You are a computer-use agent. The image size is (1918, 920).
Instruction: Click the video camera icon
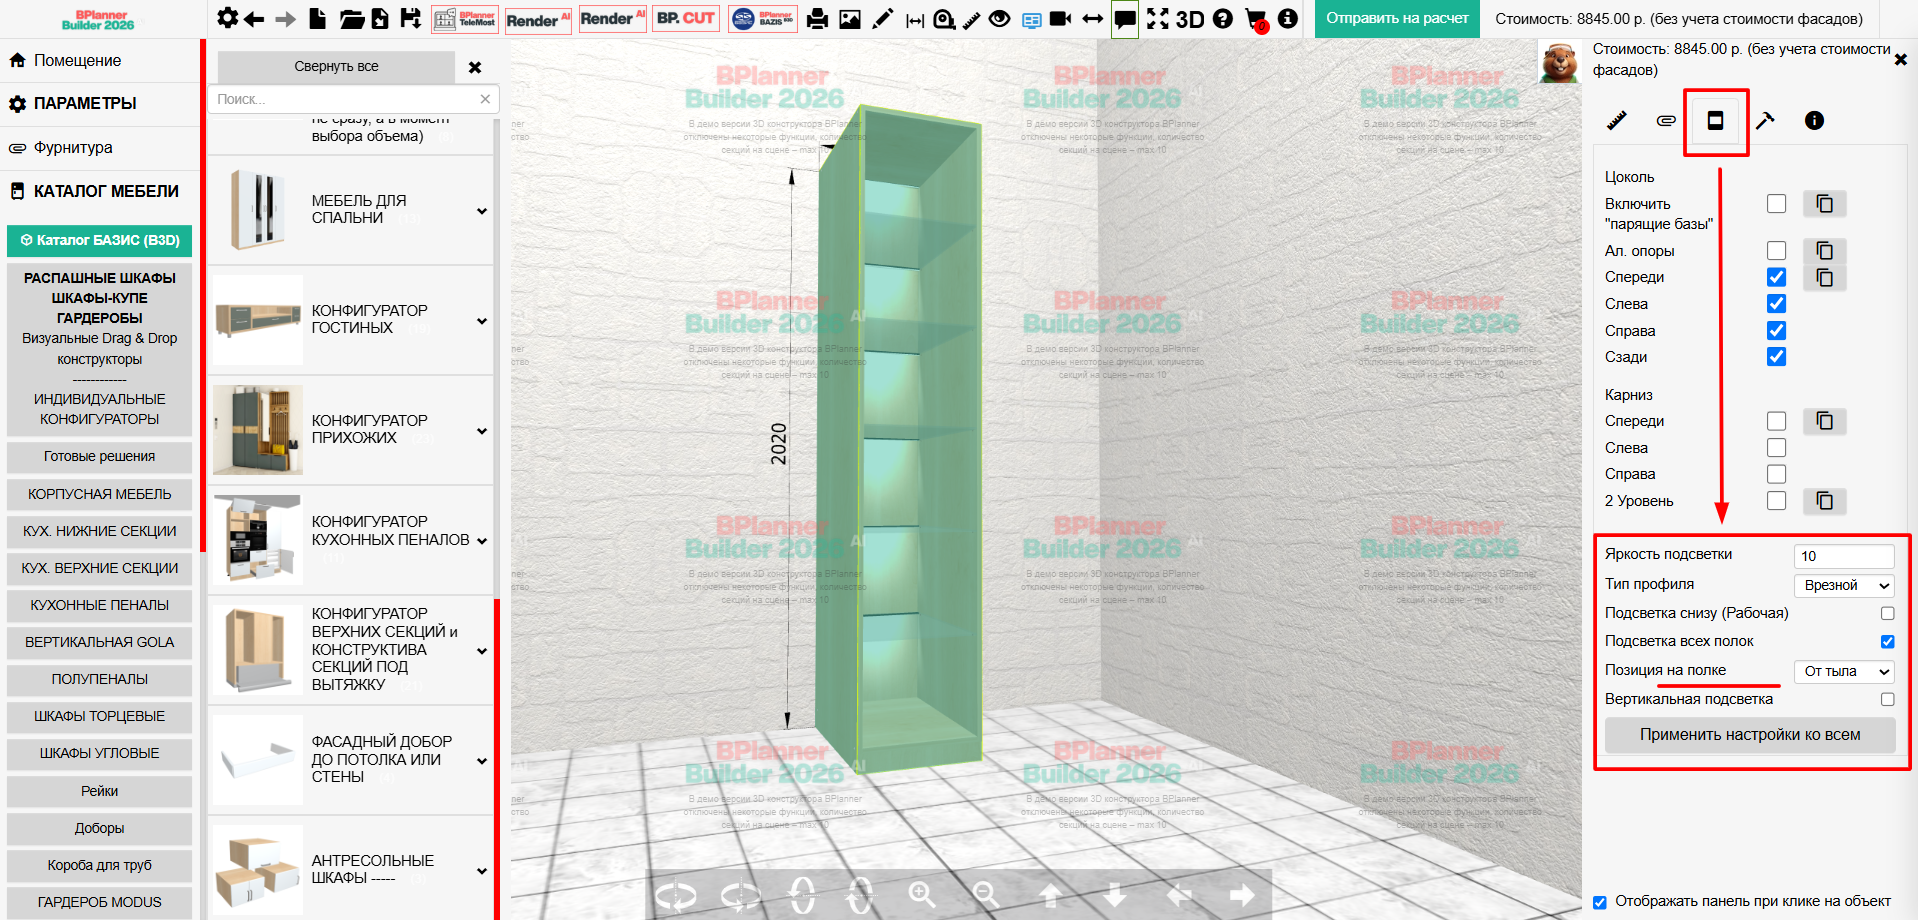coord(1060,19)
